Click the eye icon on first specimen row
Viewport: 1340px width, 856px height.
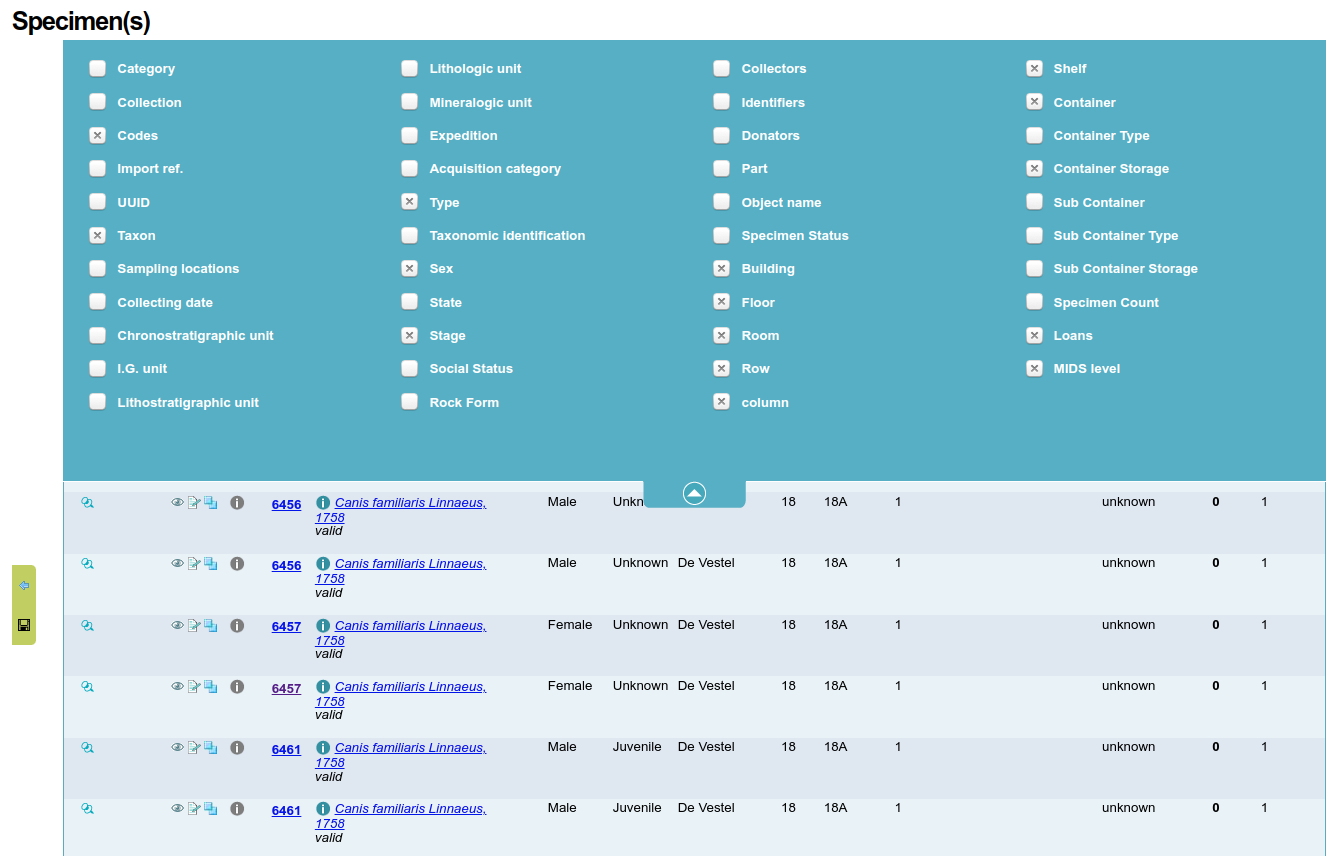(x=177, y=502)
